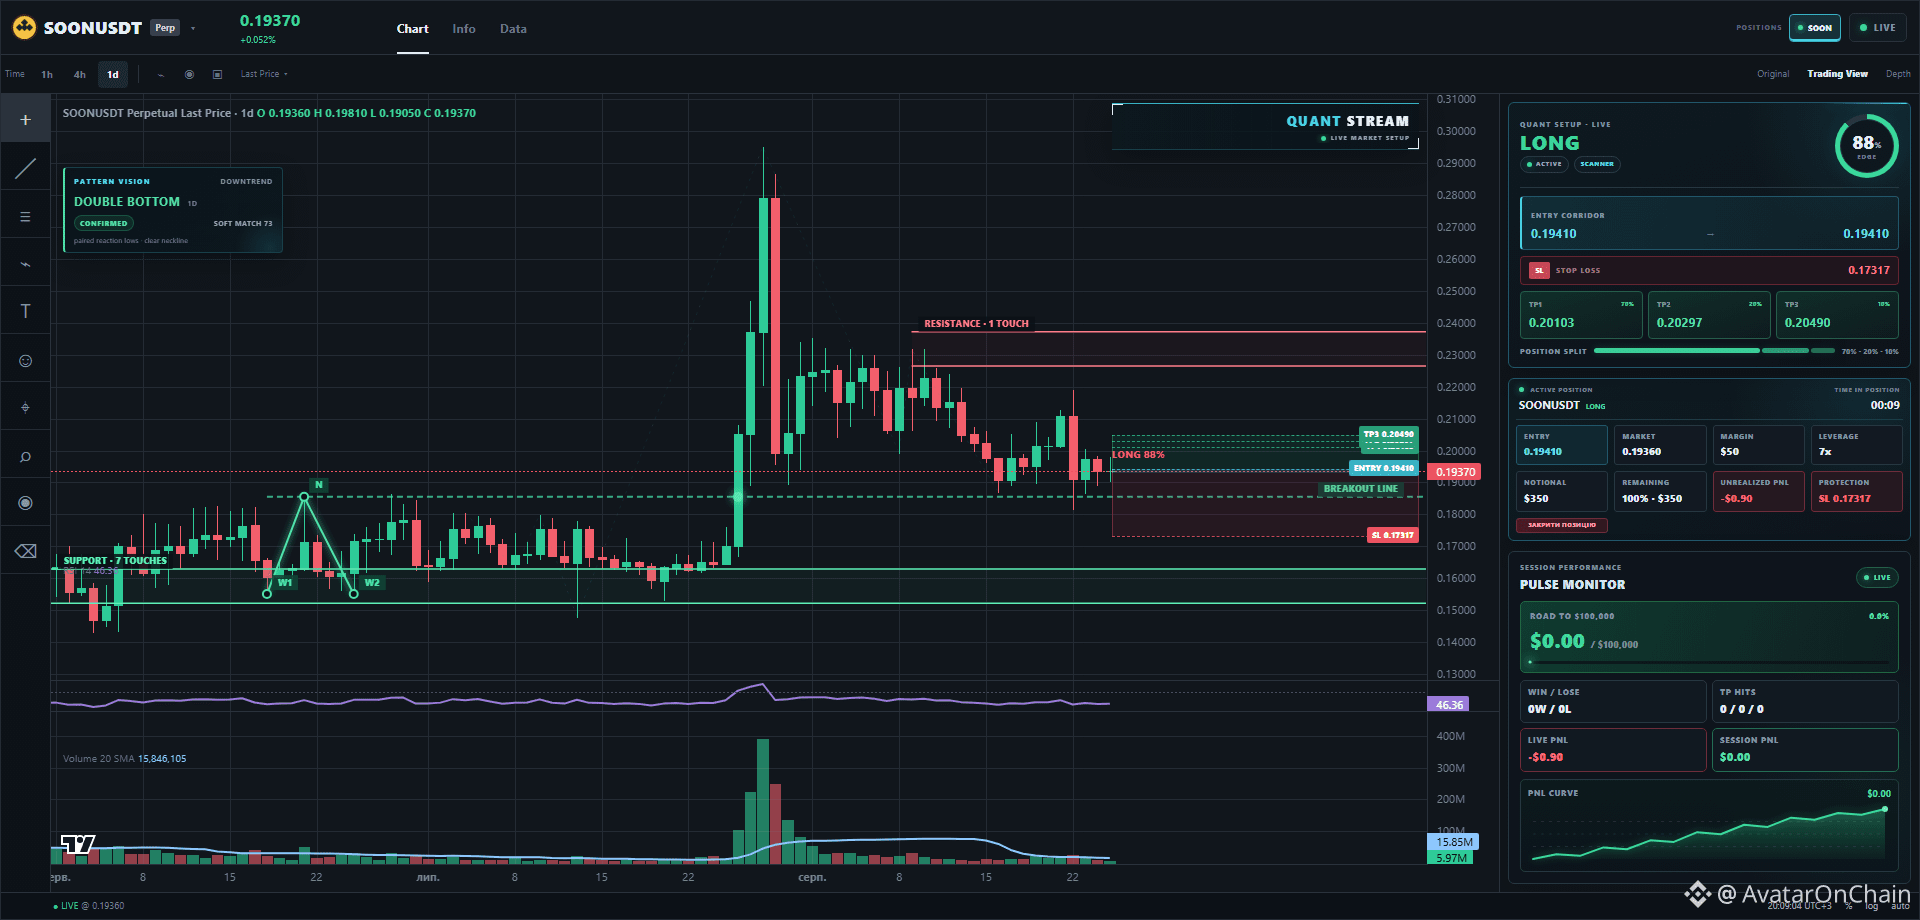Switch to the Chart tab
1920x920 pixels.
412,29
